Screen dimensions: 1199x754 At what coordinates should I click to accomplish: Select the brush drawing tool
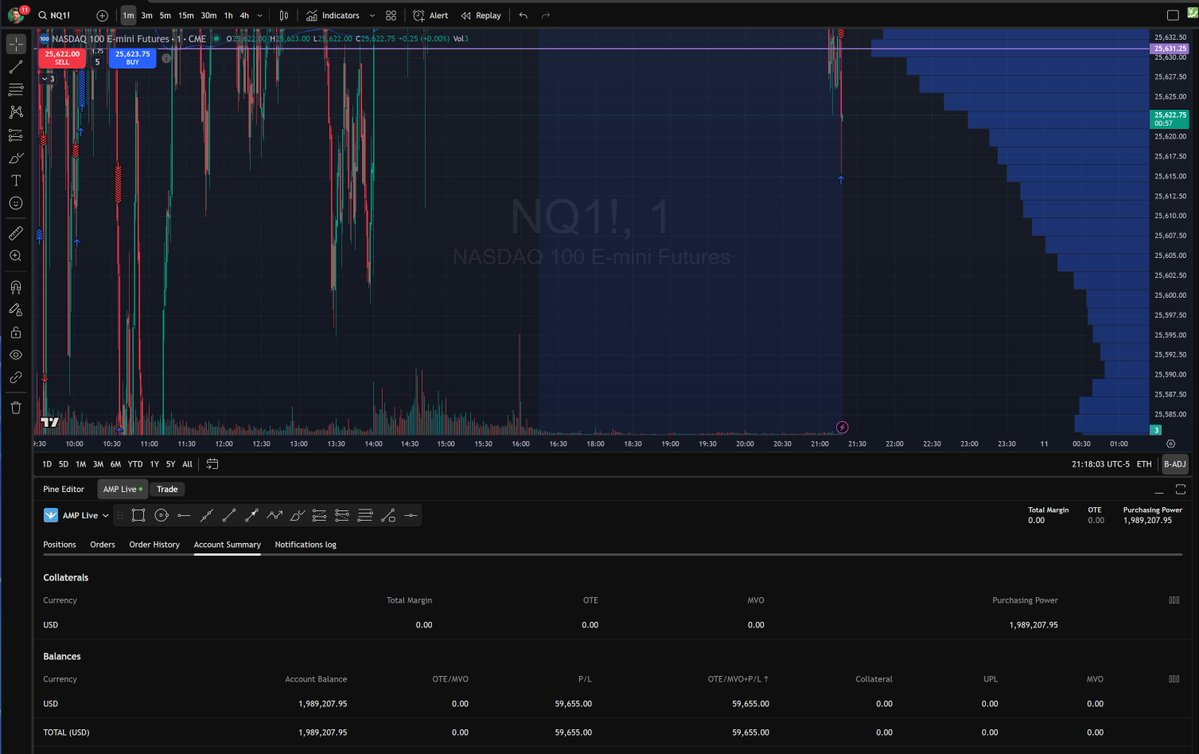point(16,158)
